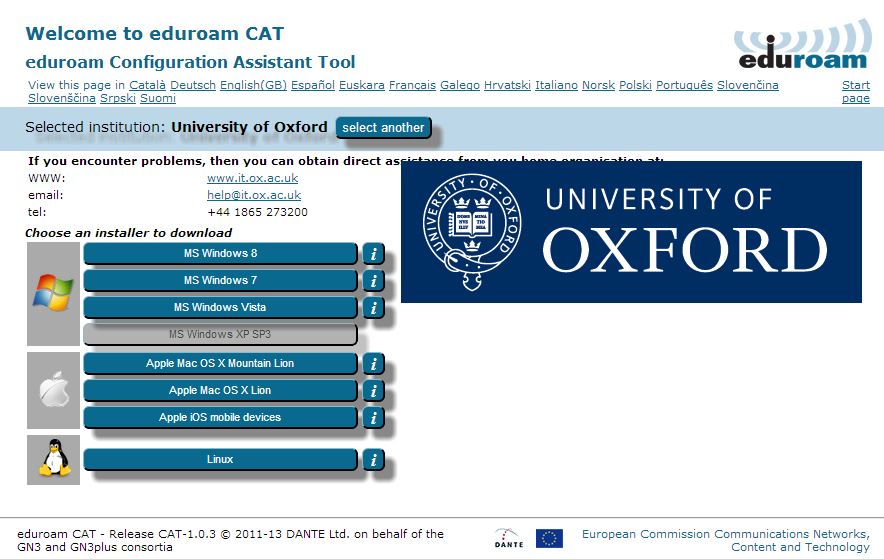Click the University of Oxford banner
Viewport: 884px width, 559px height.
pos(631,232)
